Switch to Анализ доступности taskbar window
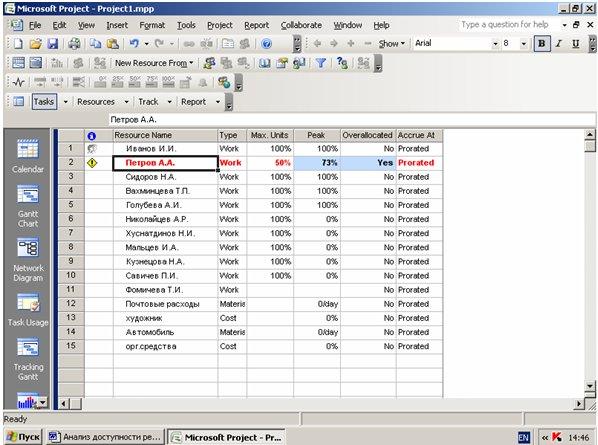 pos(105,437)
